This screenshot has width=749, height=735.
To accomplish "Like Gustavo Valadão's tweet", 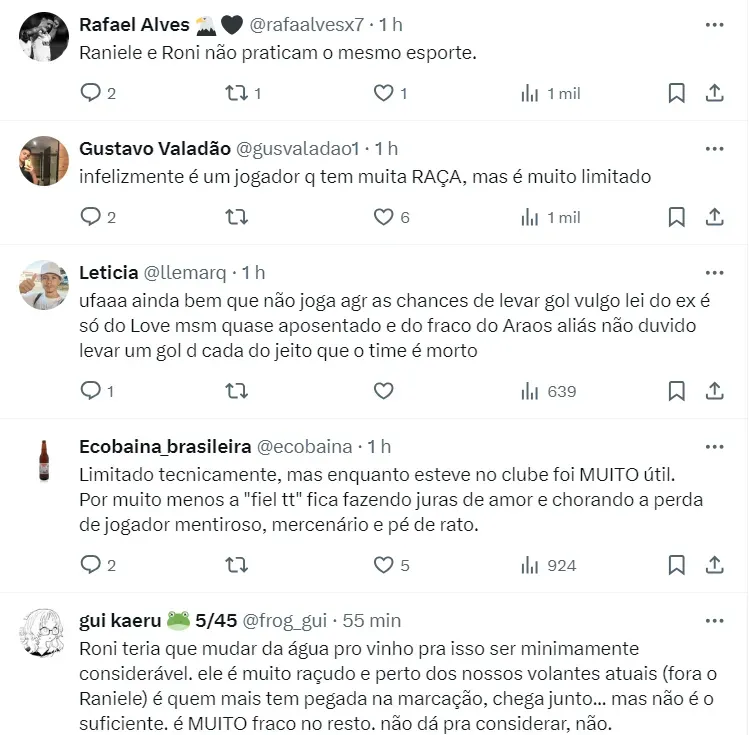I will (x=384, y=217).
